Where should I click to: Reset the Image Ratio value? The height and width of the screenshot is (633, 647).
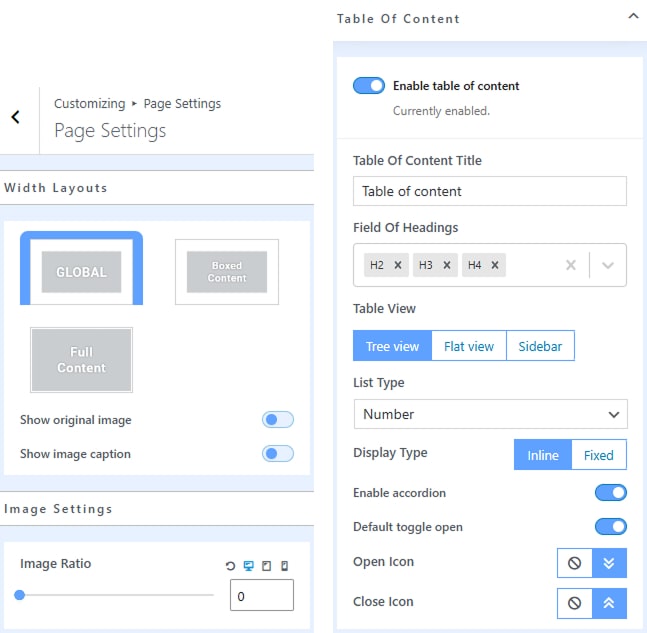[232, 566]
